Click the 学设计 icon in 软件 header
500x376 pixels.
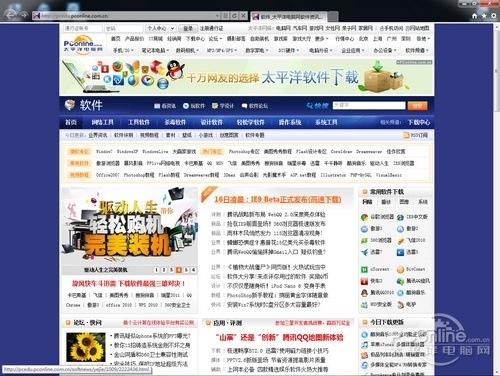[x=215, y=106]
